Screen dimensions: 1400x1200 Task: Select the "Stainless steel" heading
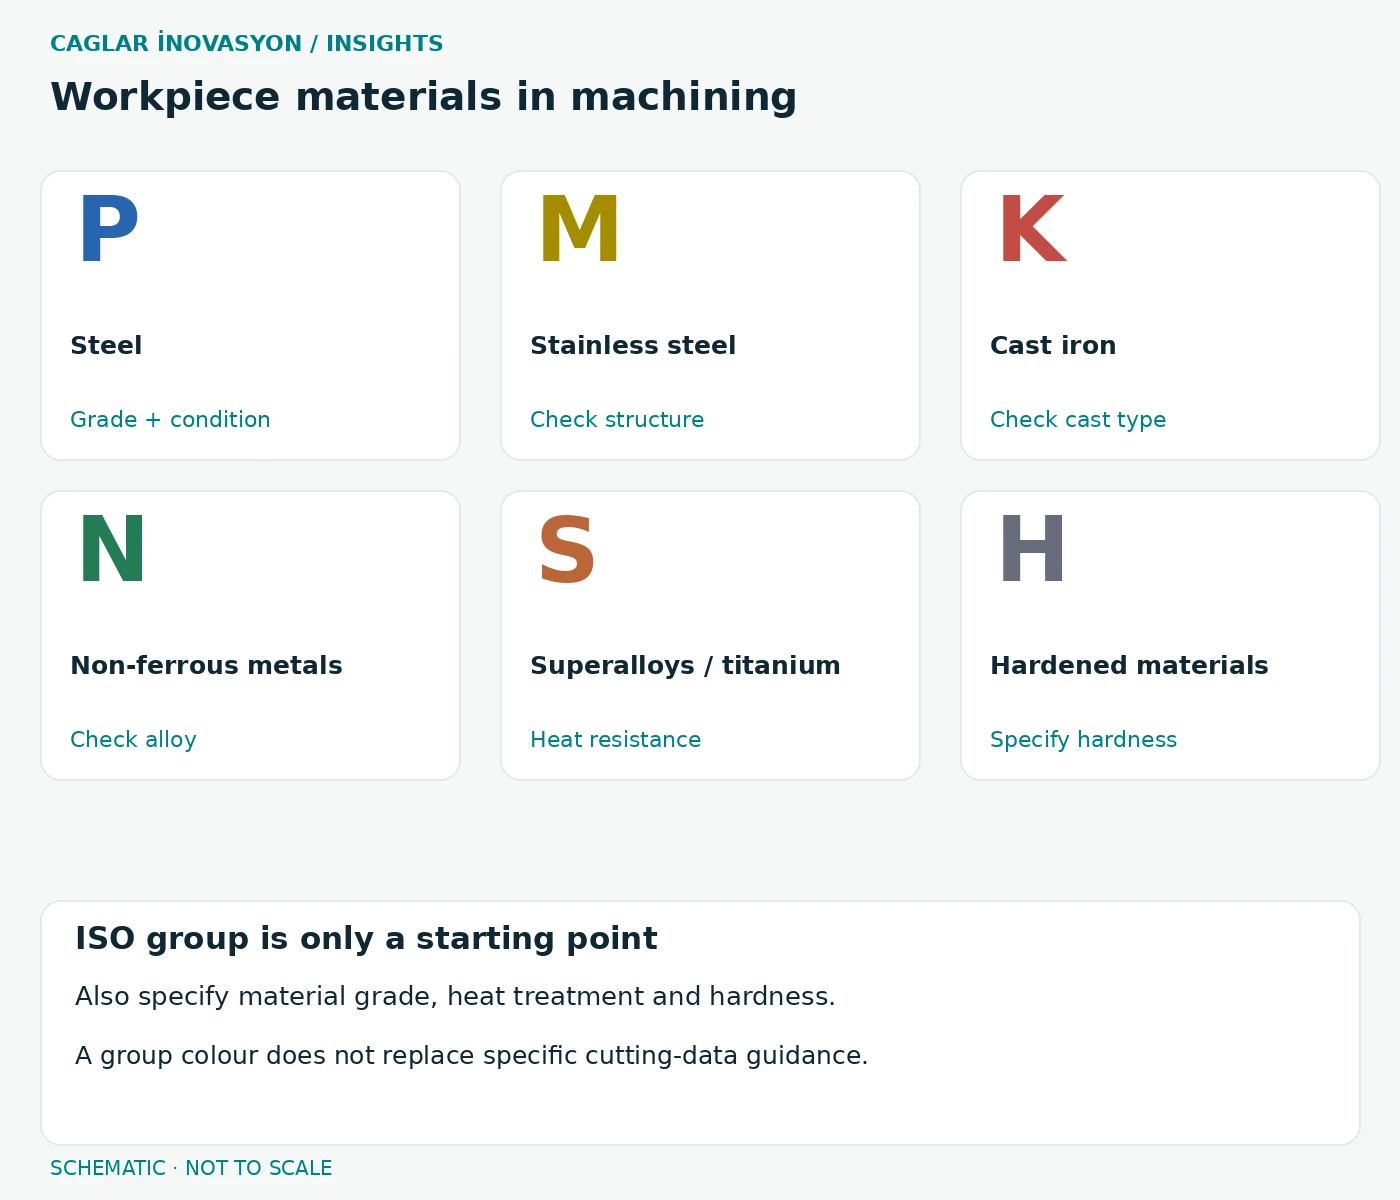(633, 346)
